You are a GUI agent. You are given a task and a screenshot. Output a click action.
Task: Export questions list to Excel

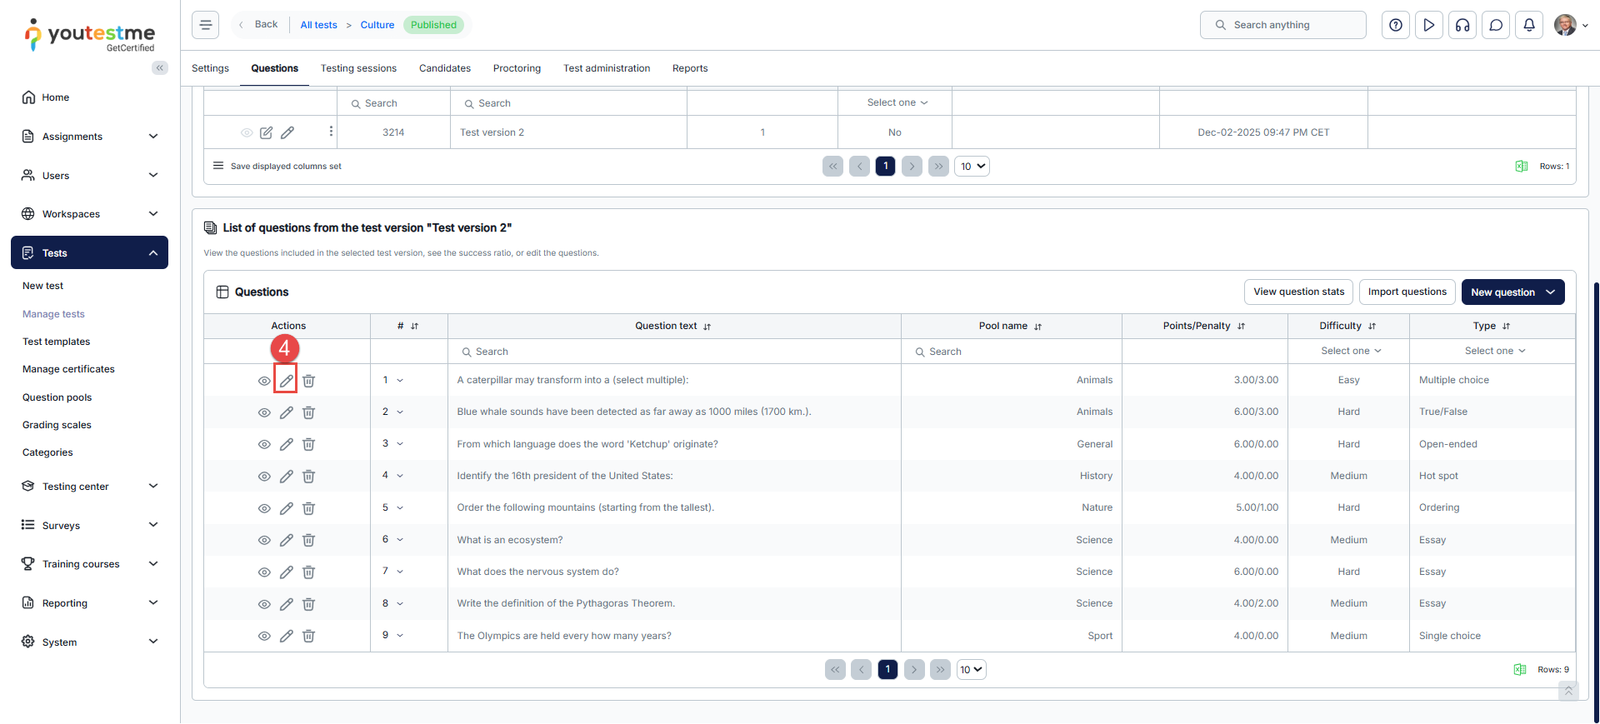[1520, 670]
